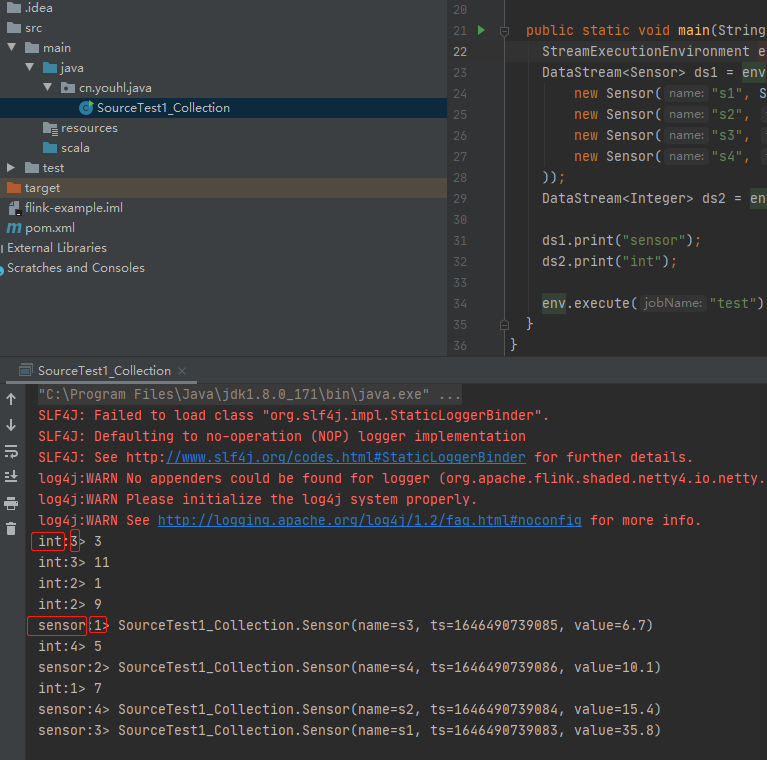The width and height of the screenshot is (767, 760).
Task: Click Scroll to End console icon
Action: pos(11,476)
